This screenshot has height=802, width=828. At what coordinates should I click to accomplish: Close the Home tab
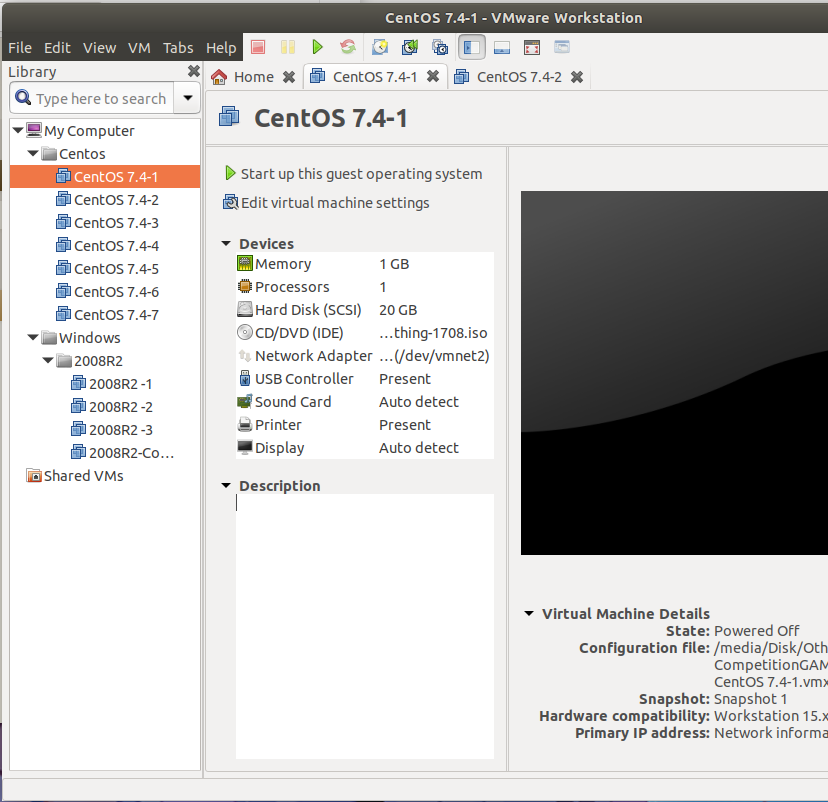[289, 77]
